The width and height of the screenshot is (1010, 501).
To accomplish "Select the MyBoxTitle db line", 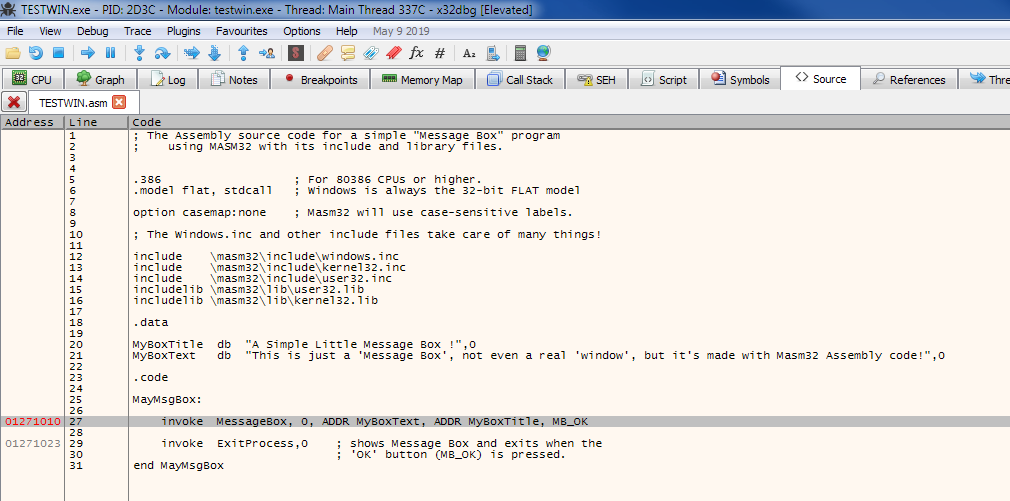I will coord(304,345).
